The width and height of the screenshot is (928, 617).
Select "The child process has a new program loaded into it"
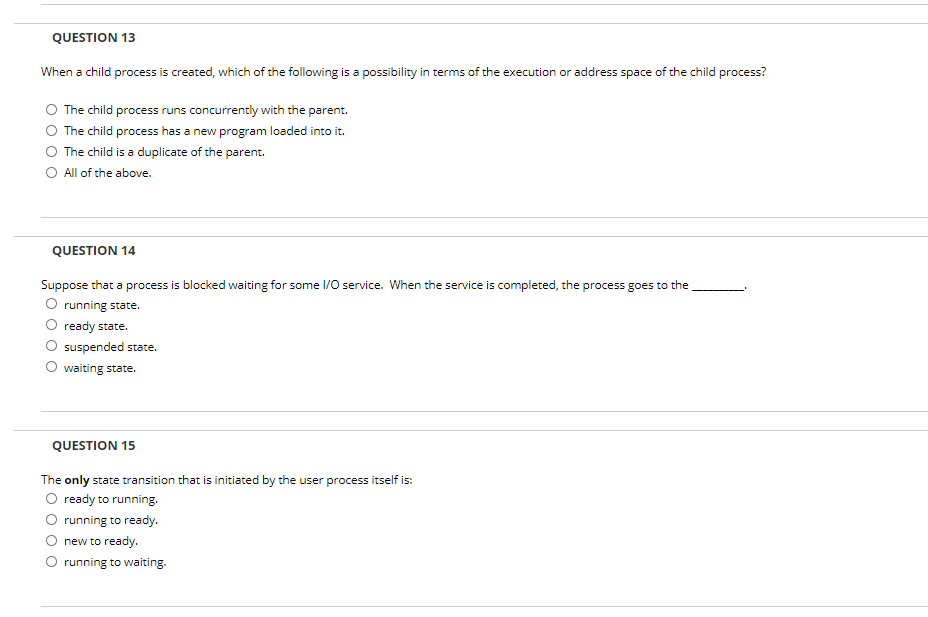click(50, 130)
